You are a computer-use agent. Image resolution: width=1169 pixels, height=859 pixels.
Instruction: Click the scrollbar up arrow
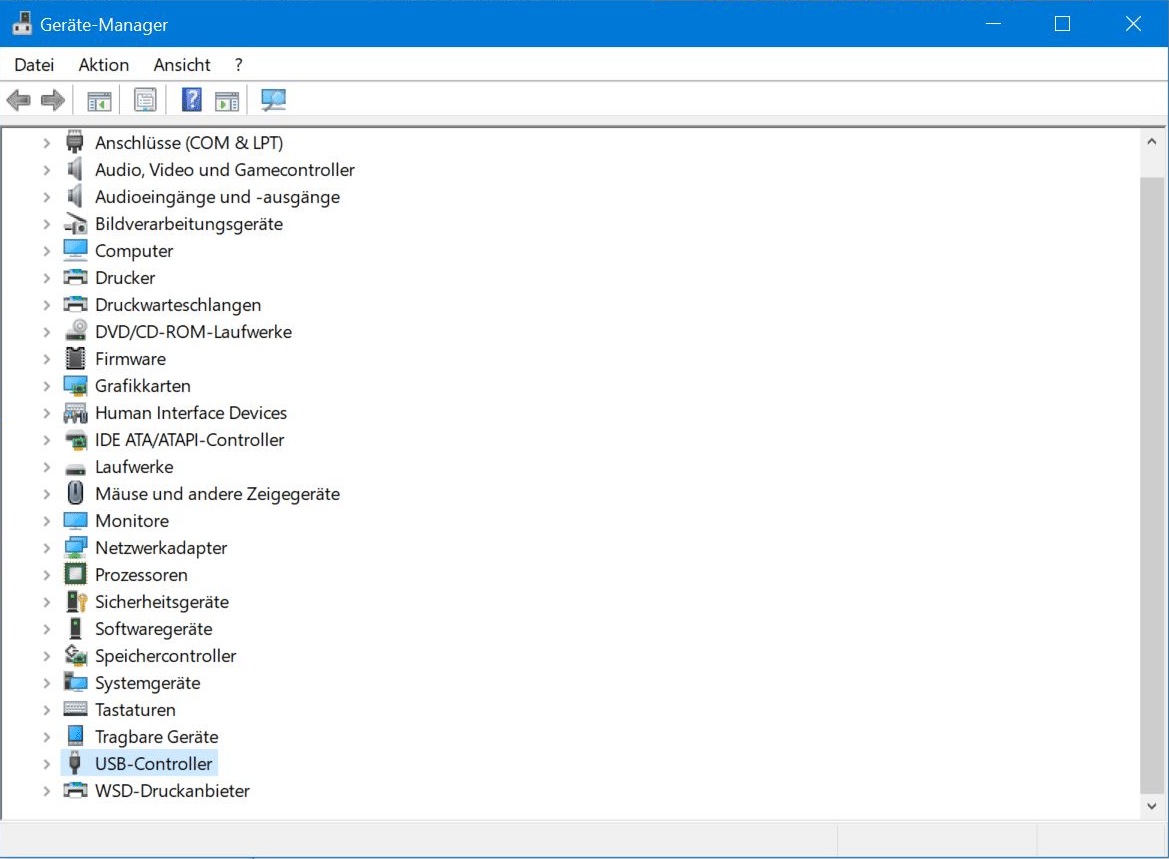[1151, 142]
